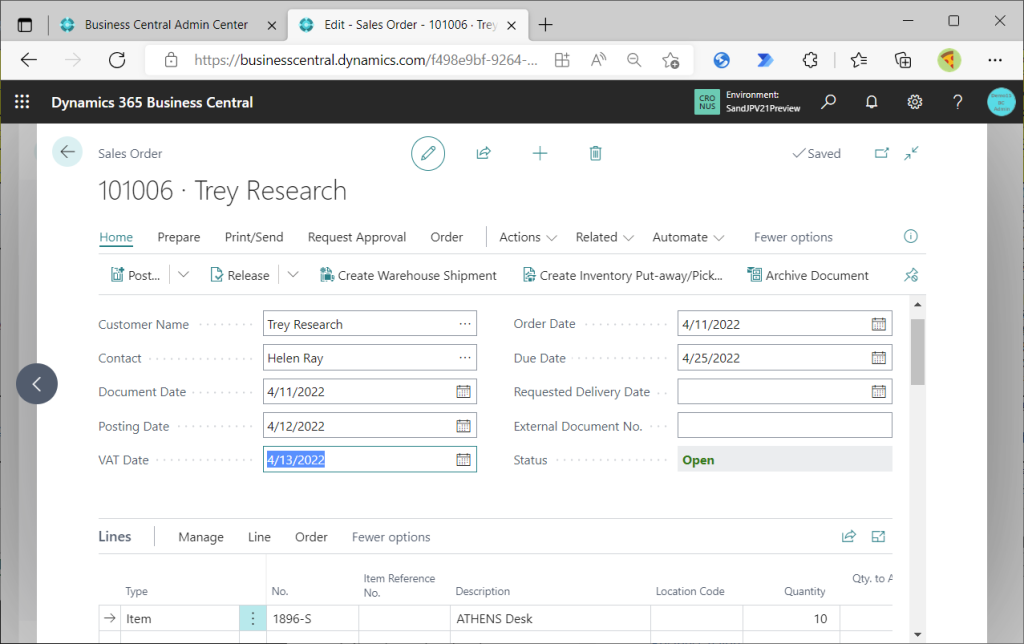Expand the Post options dropdown arrow
The image size is (1024, 644).
pos(184,275)
